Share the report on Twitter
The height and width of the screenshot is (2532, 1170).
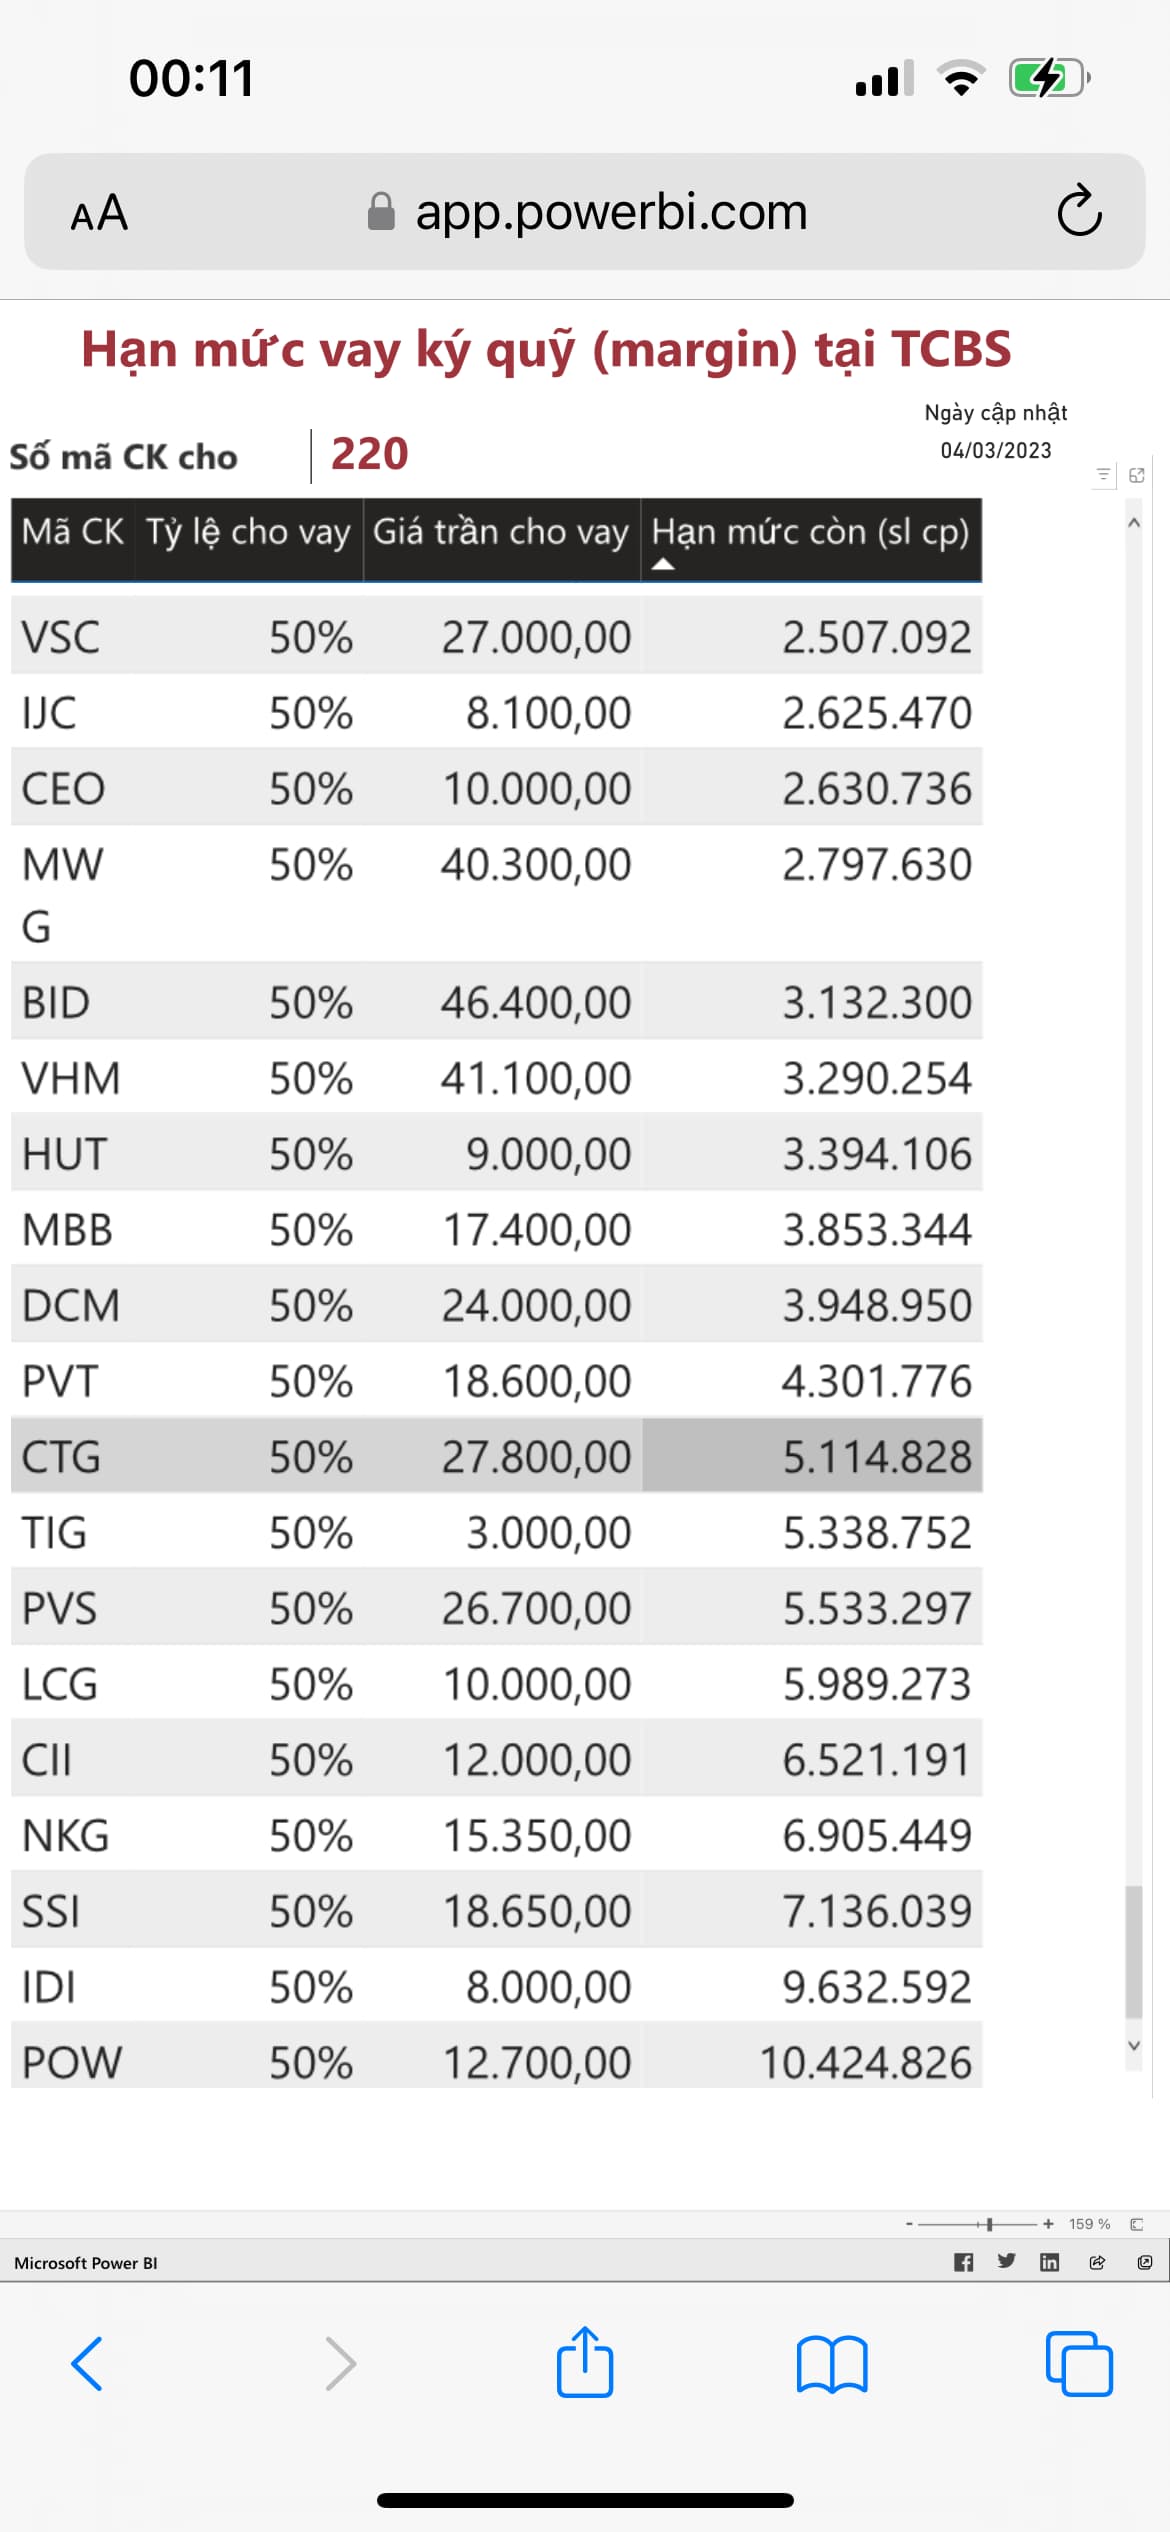[x=1006, y=2262]
